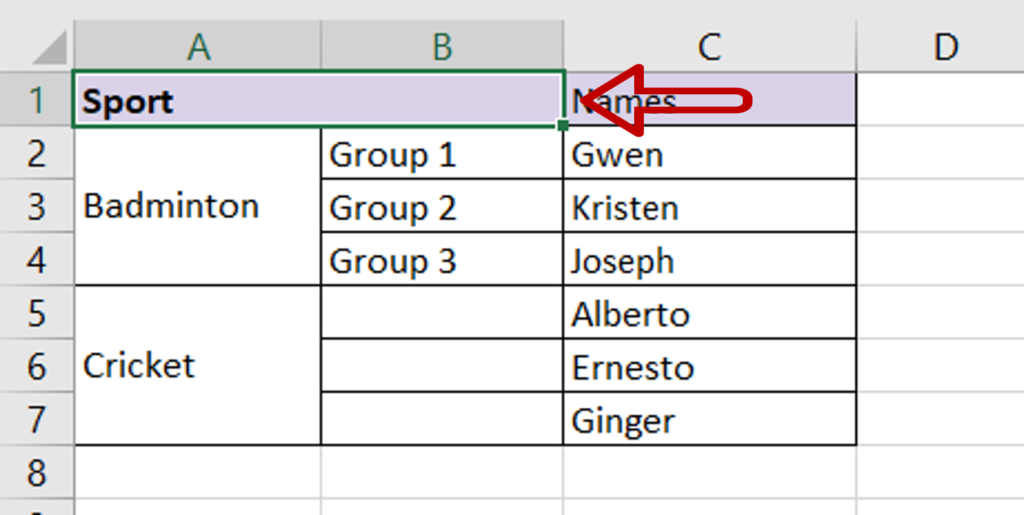
Task: Select row 5 header
Action: 37,312
